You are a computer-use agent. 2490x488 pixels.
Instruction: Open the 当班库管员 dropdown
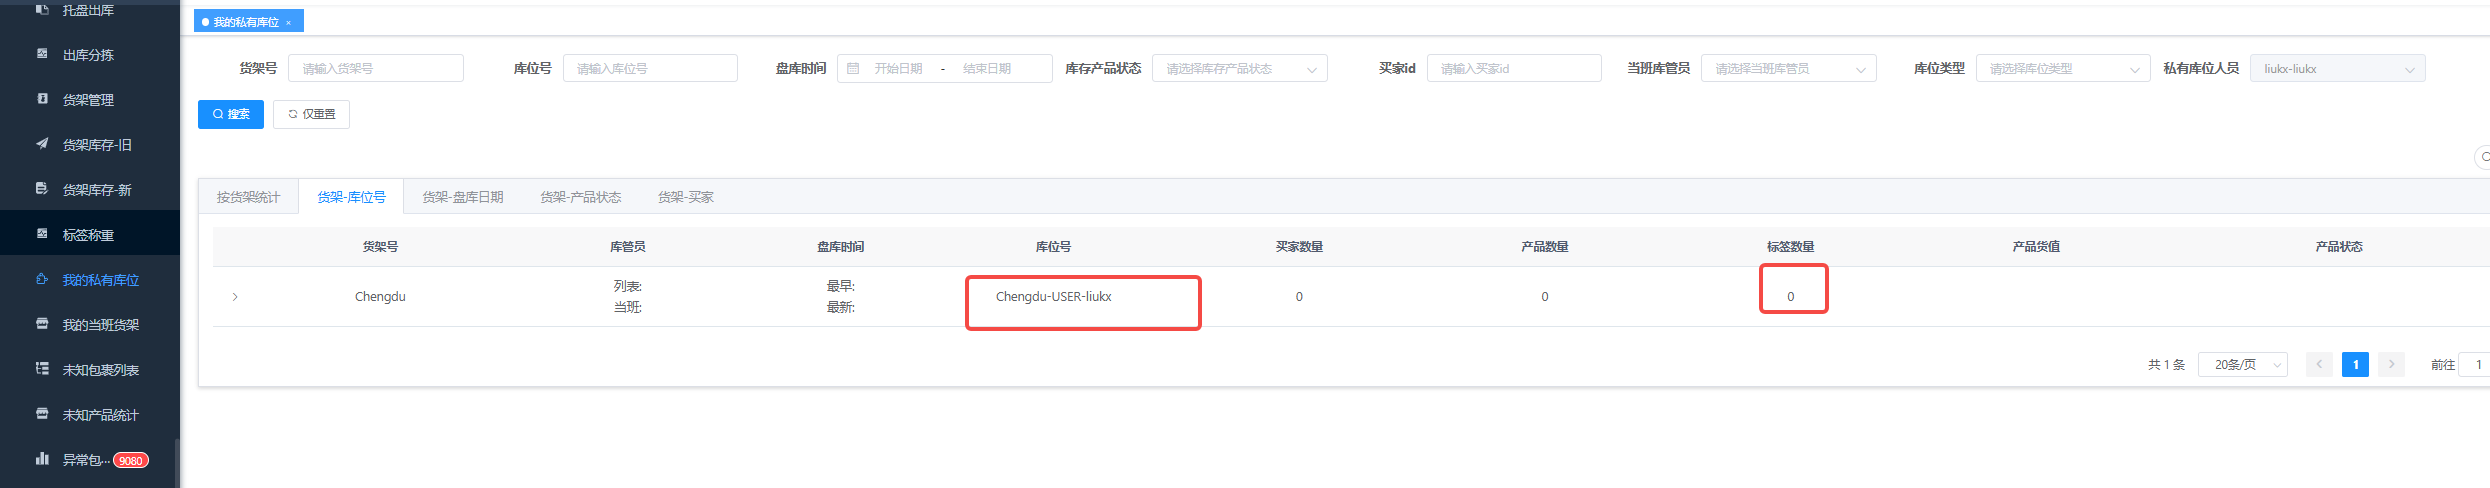tap(1788, 68)
